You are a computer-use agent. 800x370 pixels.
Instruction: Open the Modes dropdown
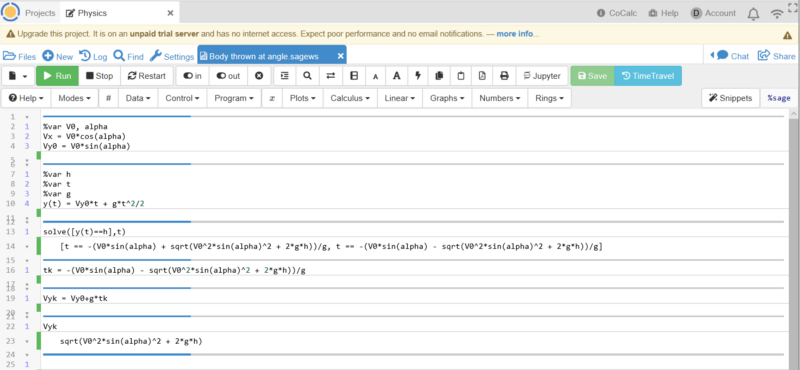coord(74,98)
